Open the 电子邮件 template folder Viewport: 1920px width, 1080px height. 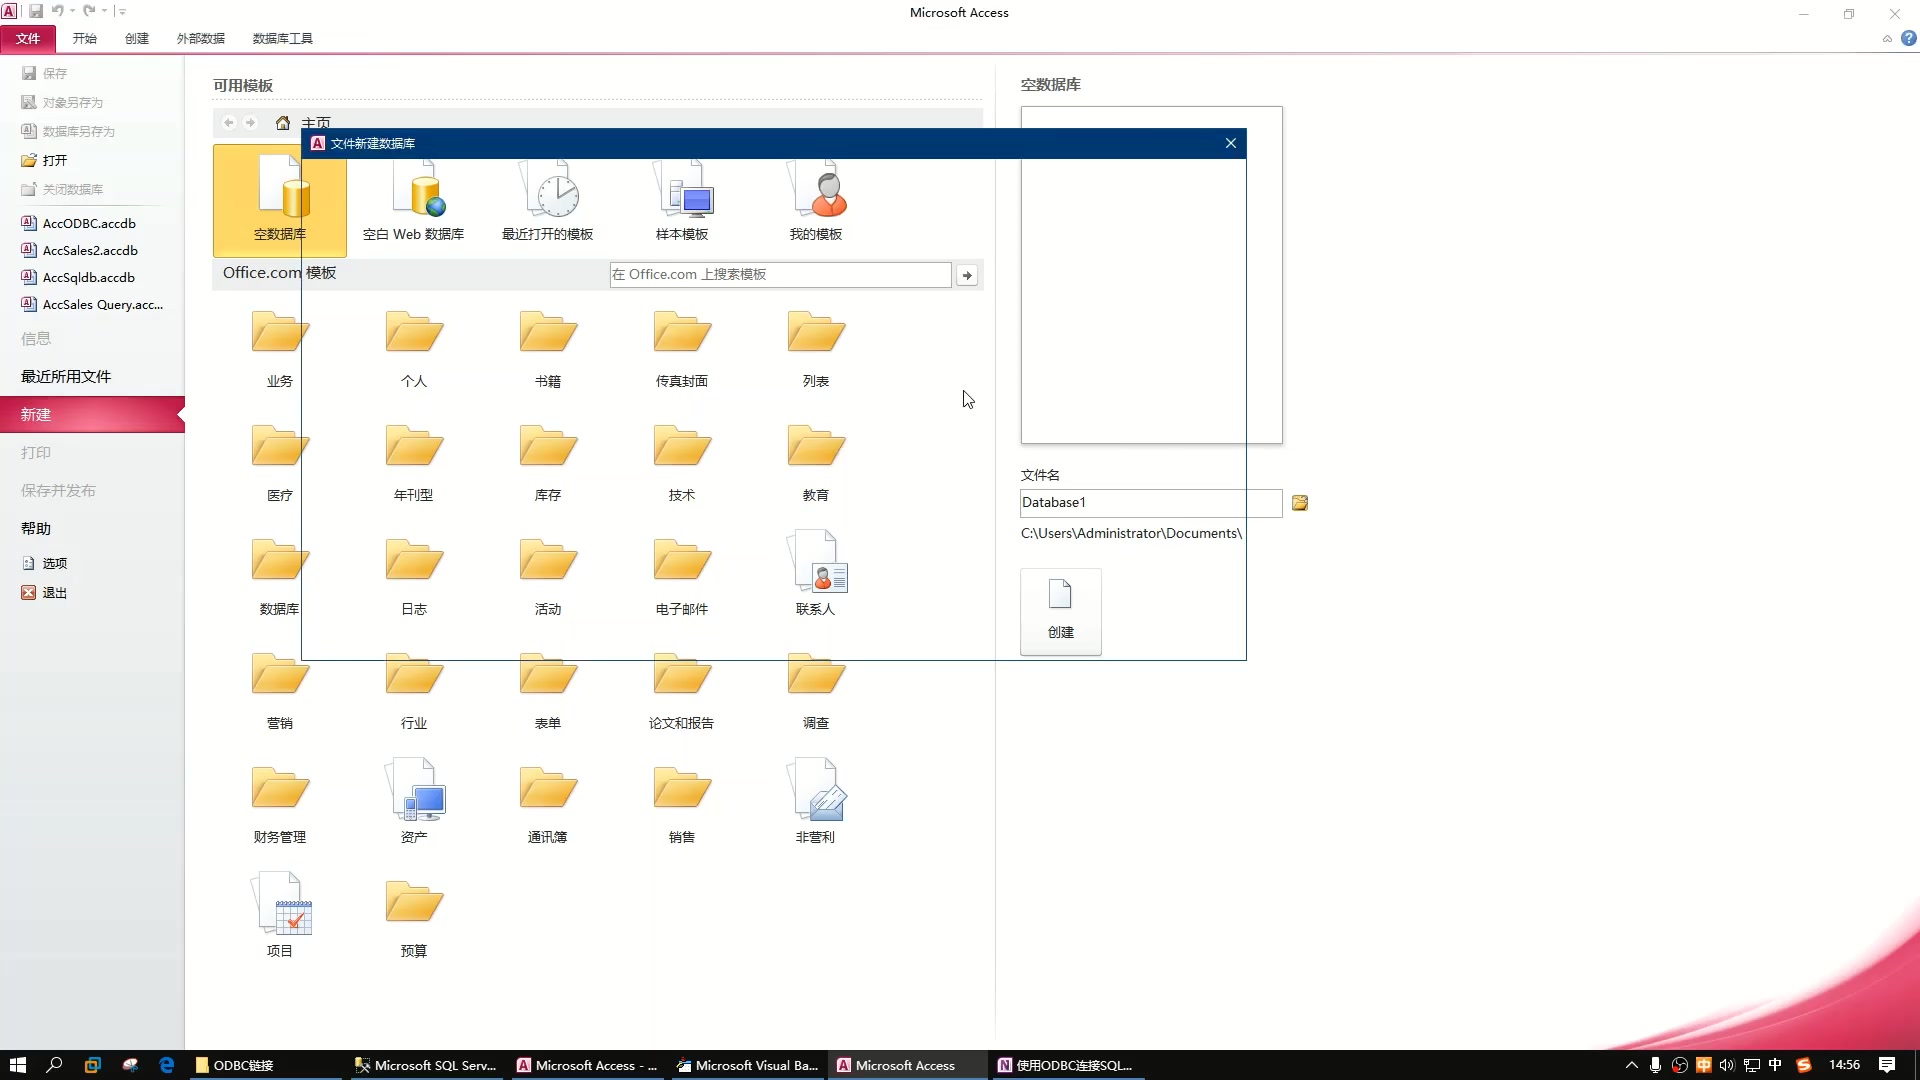pos(681,577)
